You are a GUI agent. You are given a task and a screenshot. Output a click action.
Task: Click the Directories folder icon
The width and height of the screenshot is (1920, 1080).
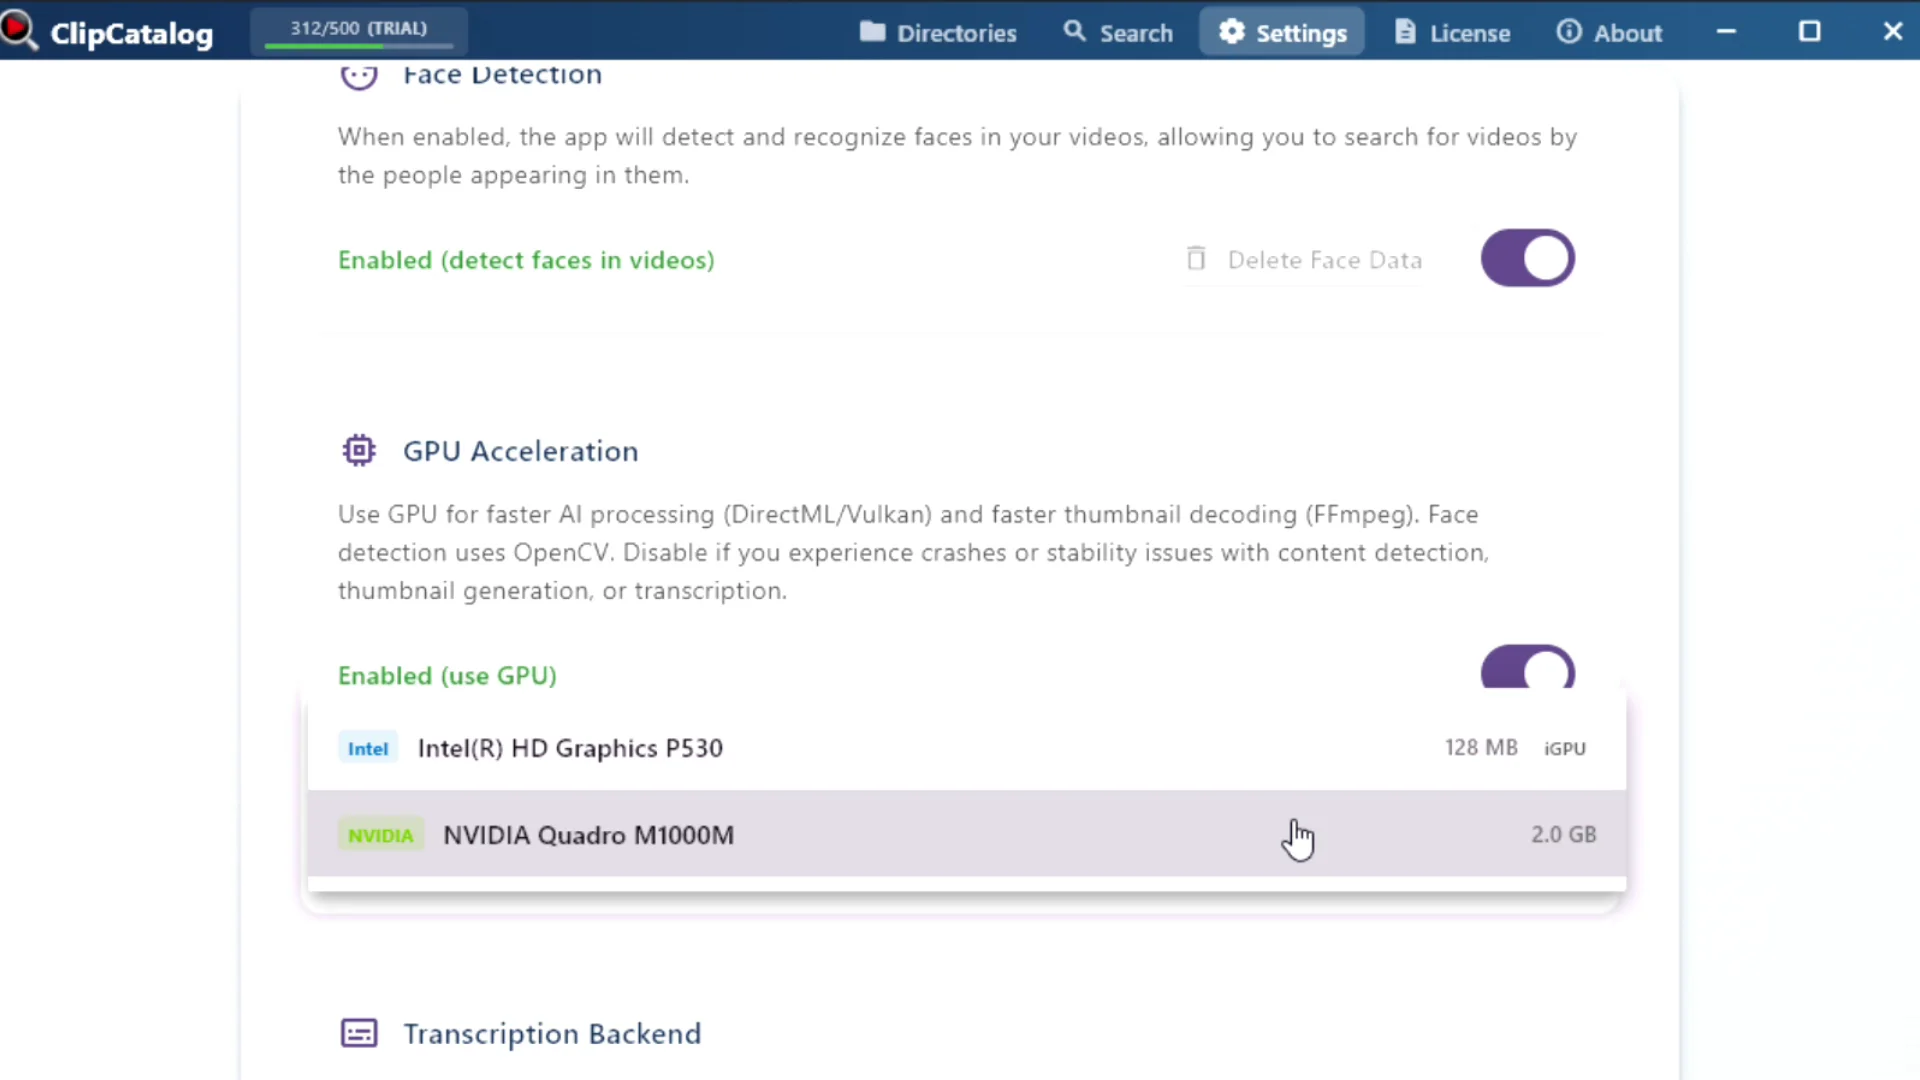coord(873,32)
